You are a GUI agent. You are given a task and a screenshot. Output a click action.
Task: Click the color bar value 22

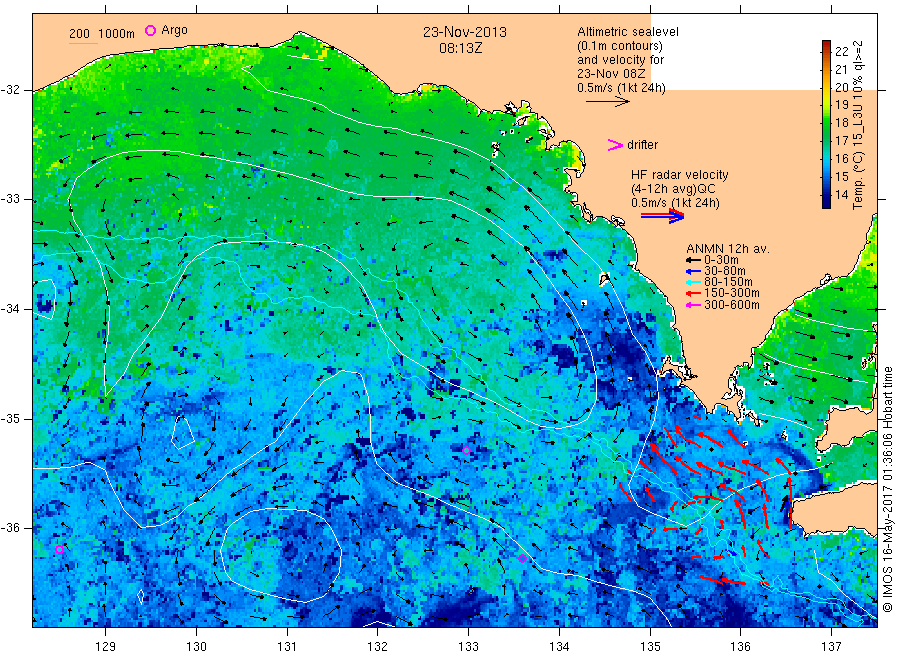click(841, 51)
